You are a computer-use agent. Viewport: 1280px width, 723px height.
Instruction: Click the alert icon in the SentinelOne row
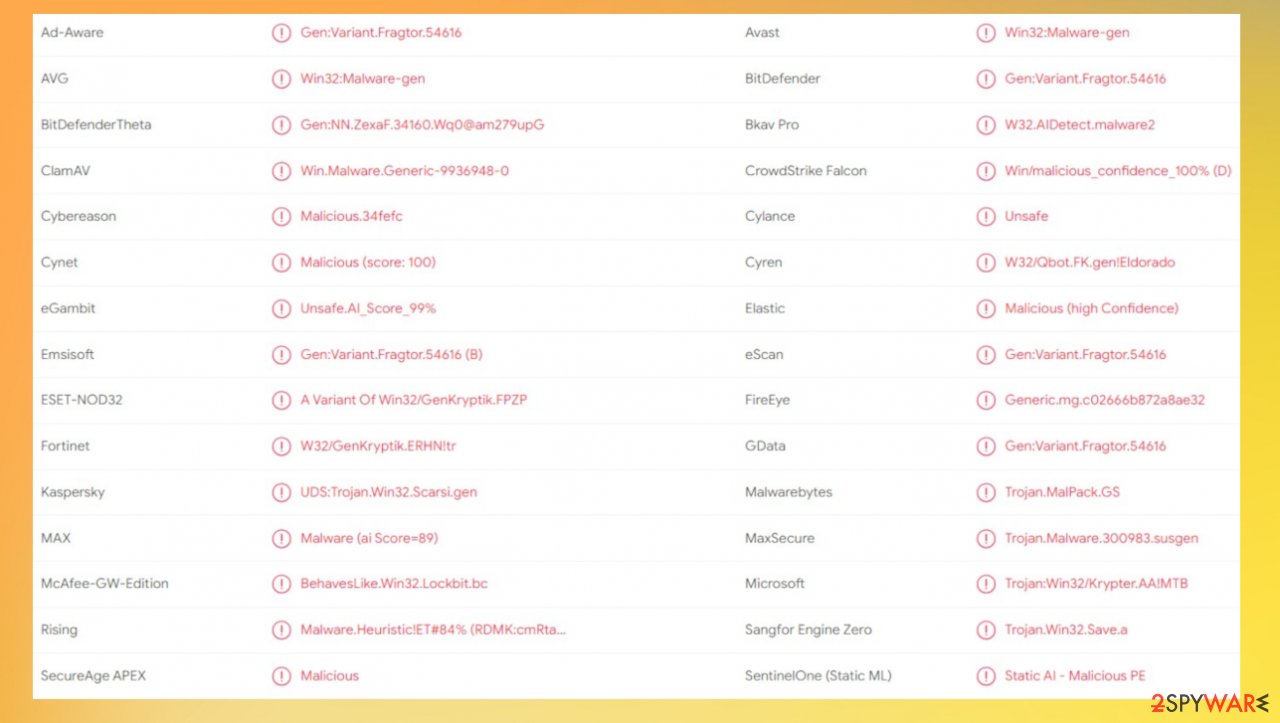click(986, 676)
